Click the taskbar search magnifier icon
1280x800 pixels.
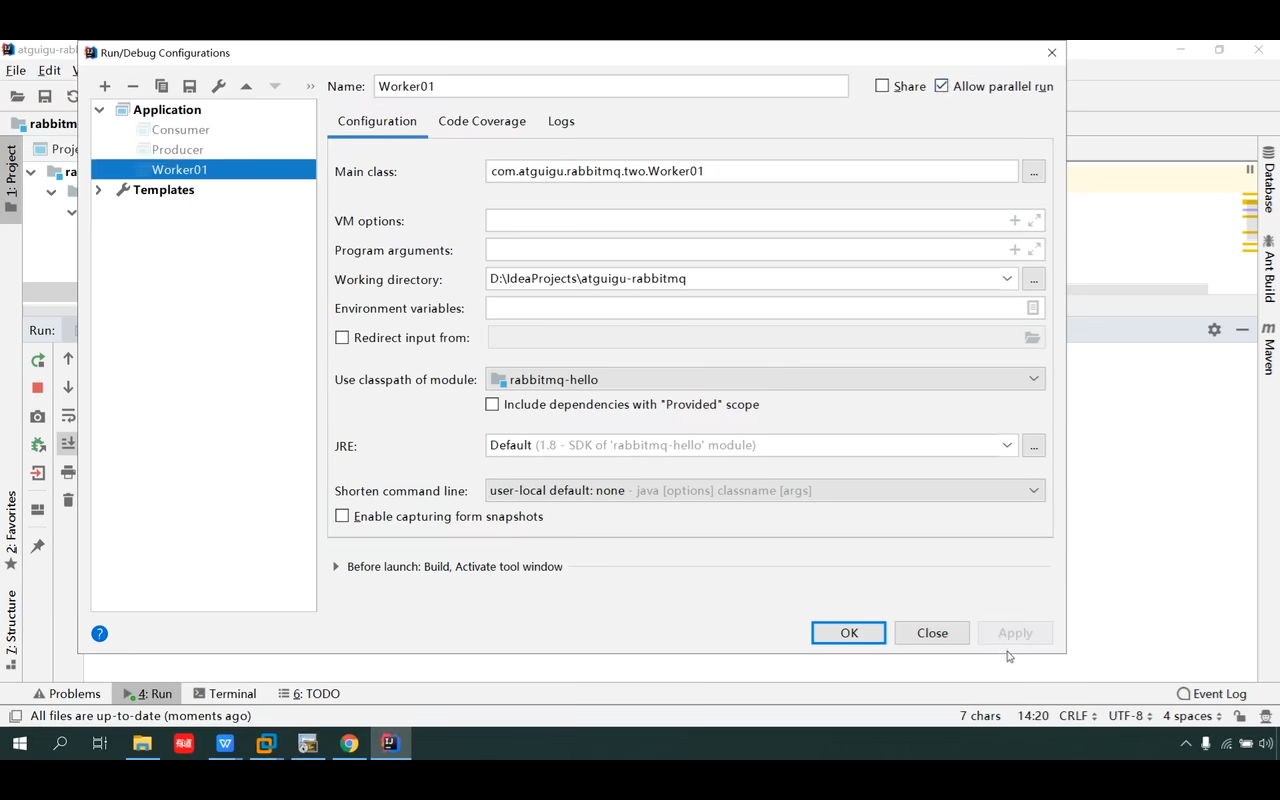click(60, 743)
